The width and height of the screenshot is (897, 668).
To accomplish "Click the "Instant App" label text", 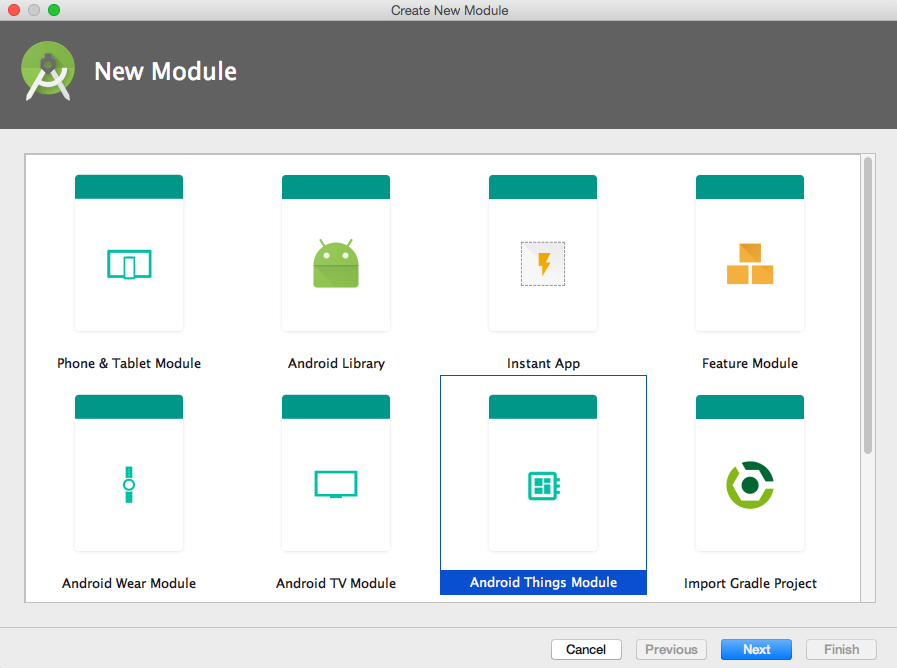I will [x=543, y=364].
